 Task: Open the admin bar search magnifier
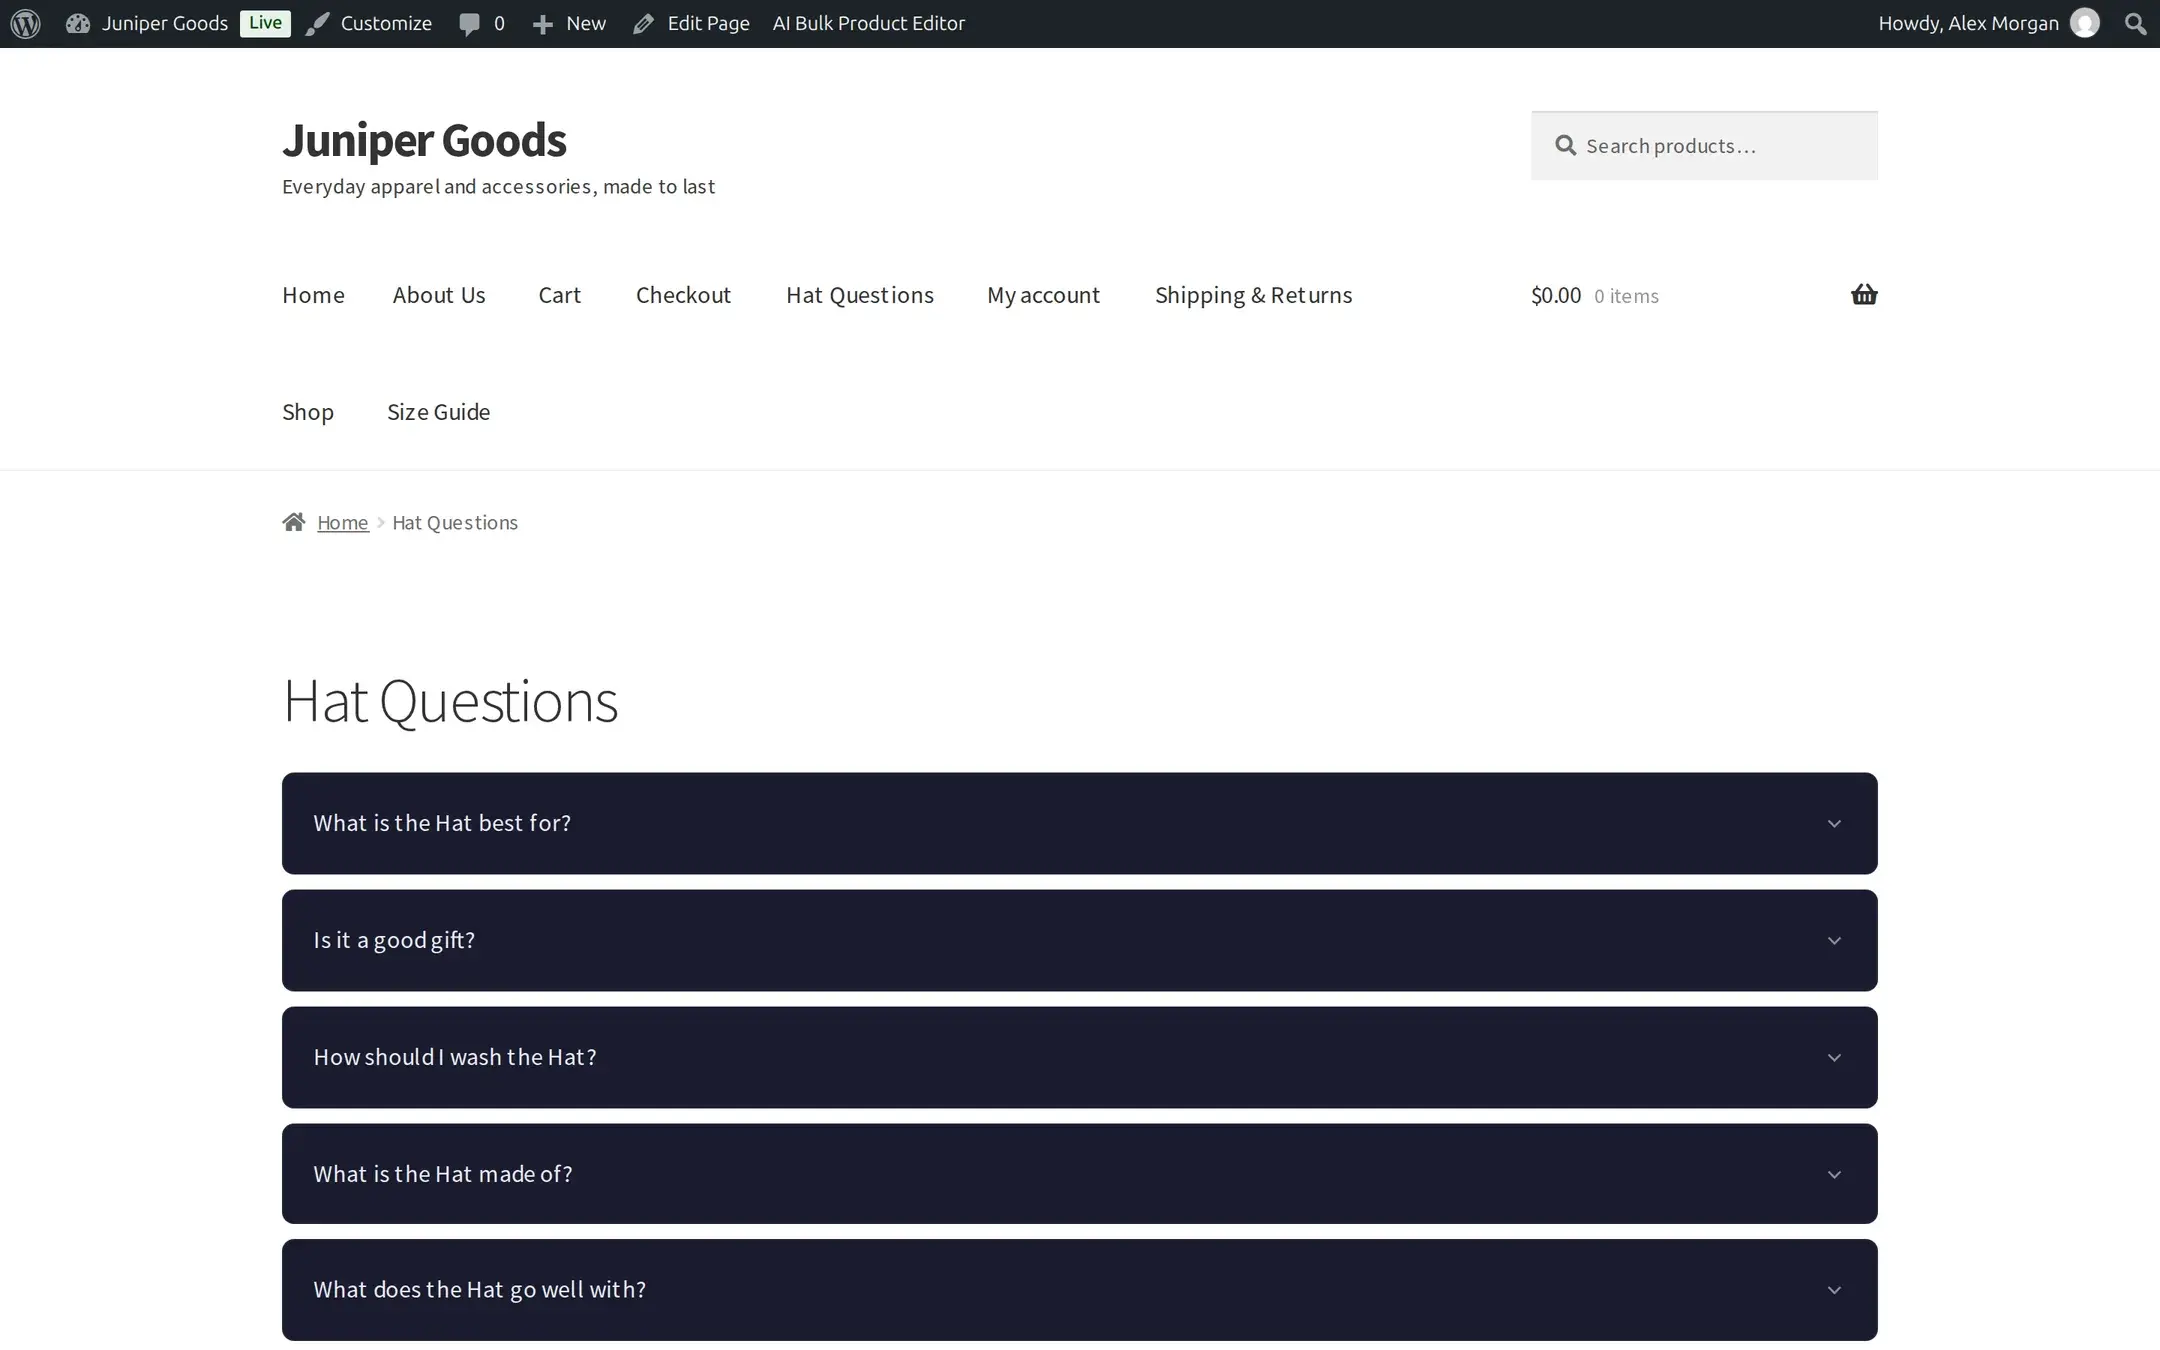coord(2136,23)
